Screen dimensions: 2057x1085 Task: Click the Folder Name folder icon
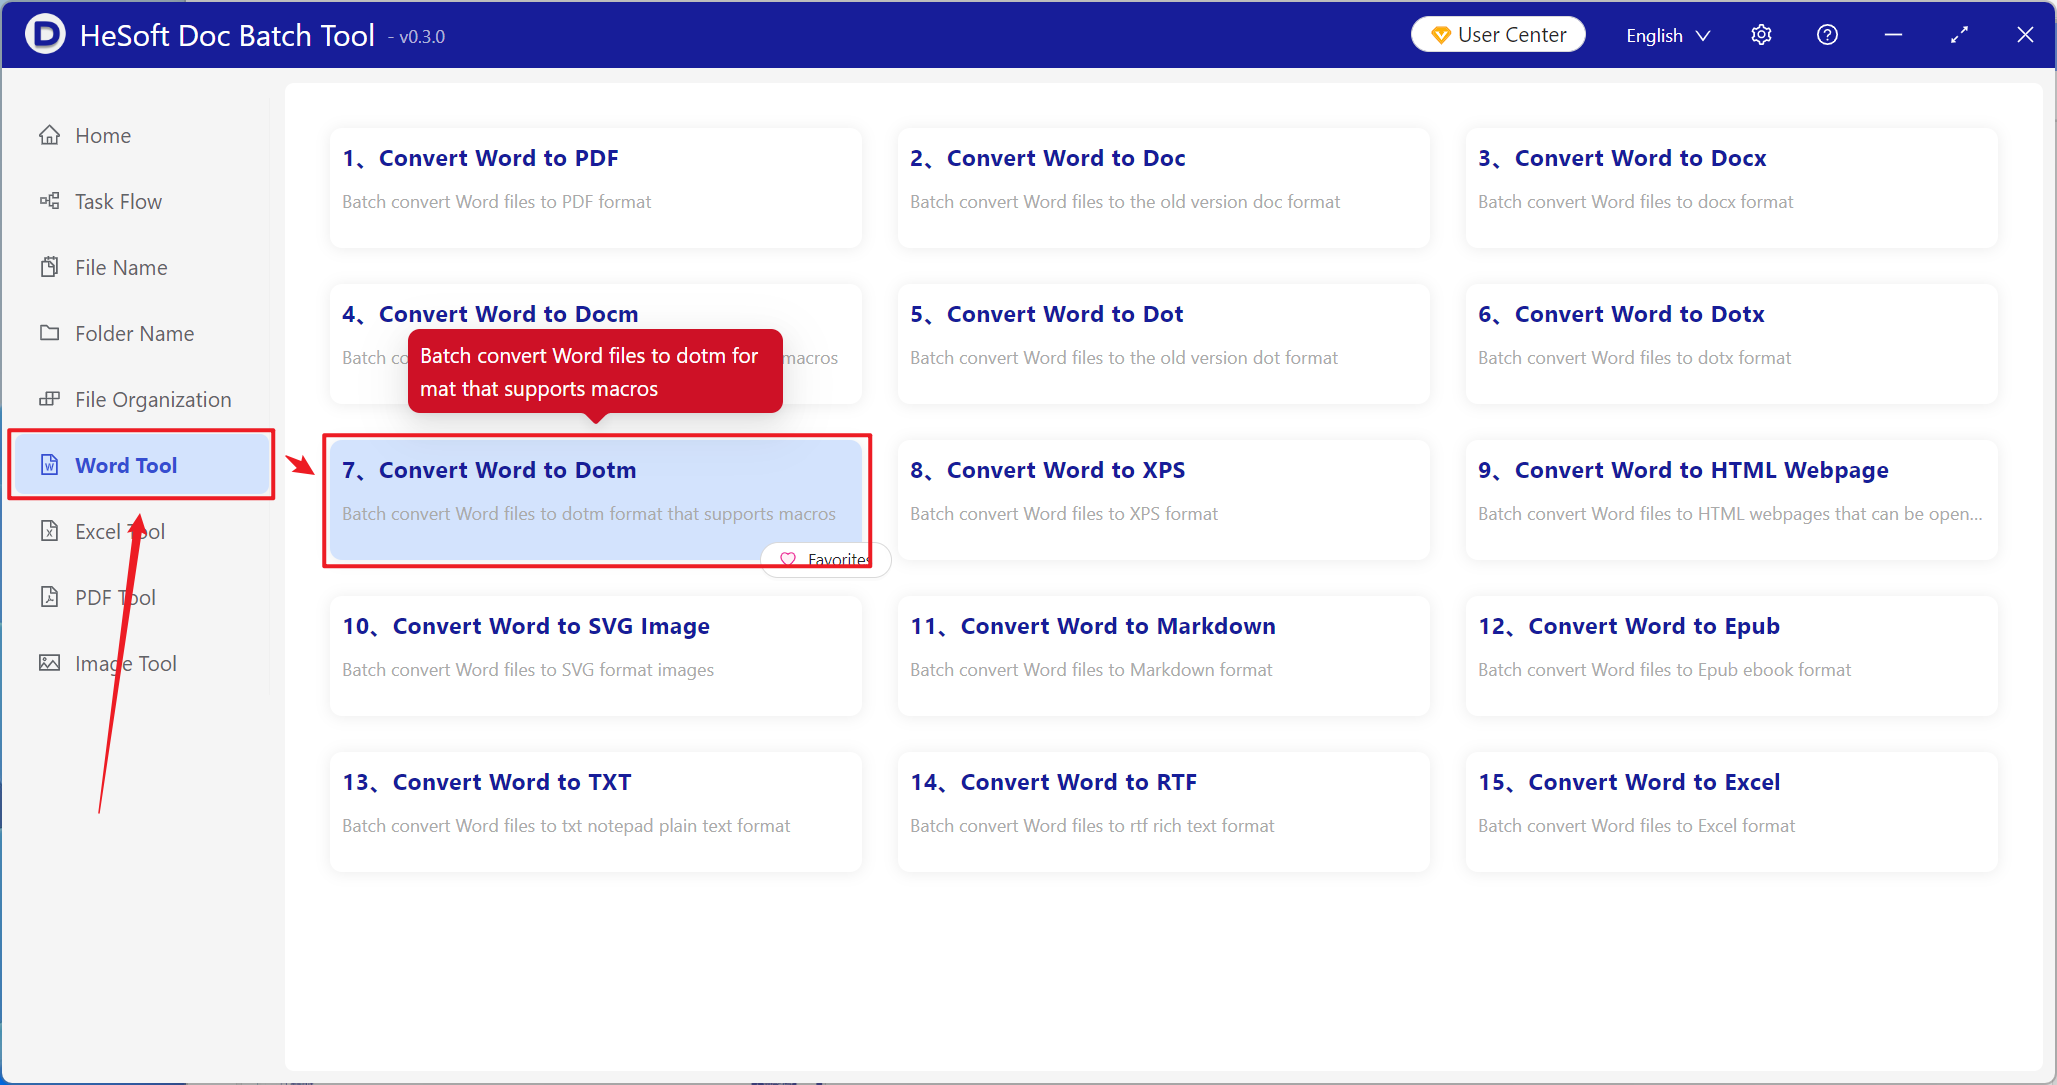coord(49,333)
